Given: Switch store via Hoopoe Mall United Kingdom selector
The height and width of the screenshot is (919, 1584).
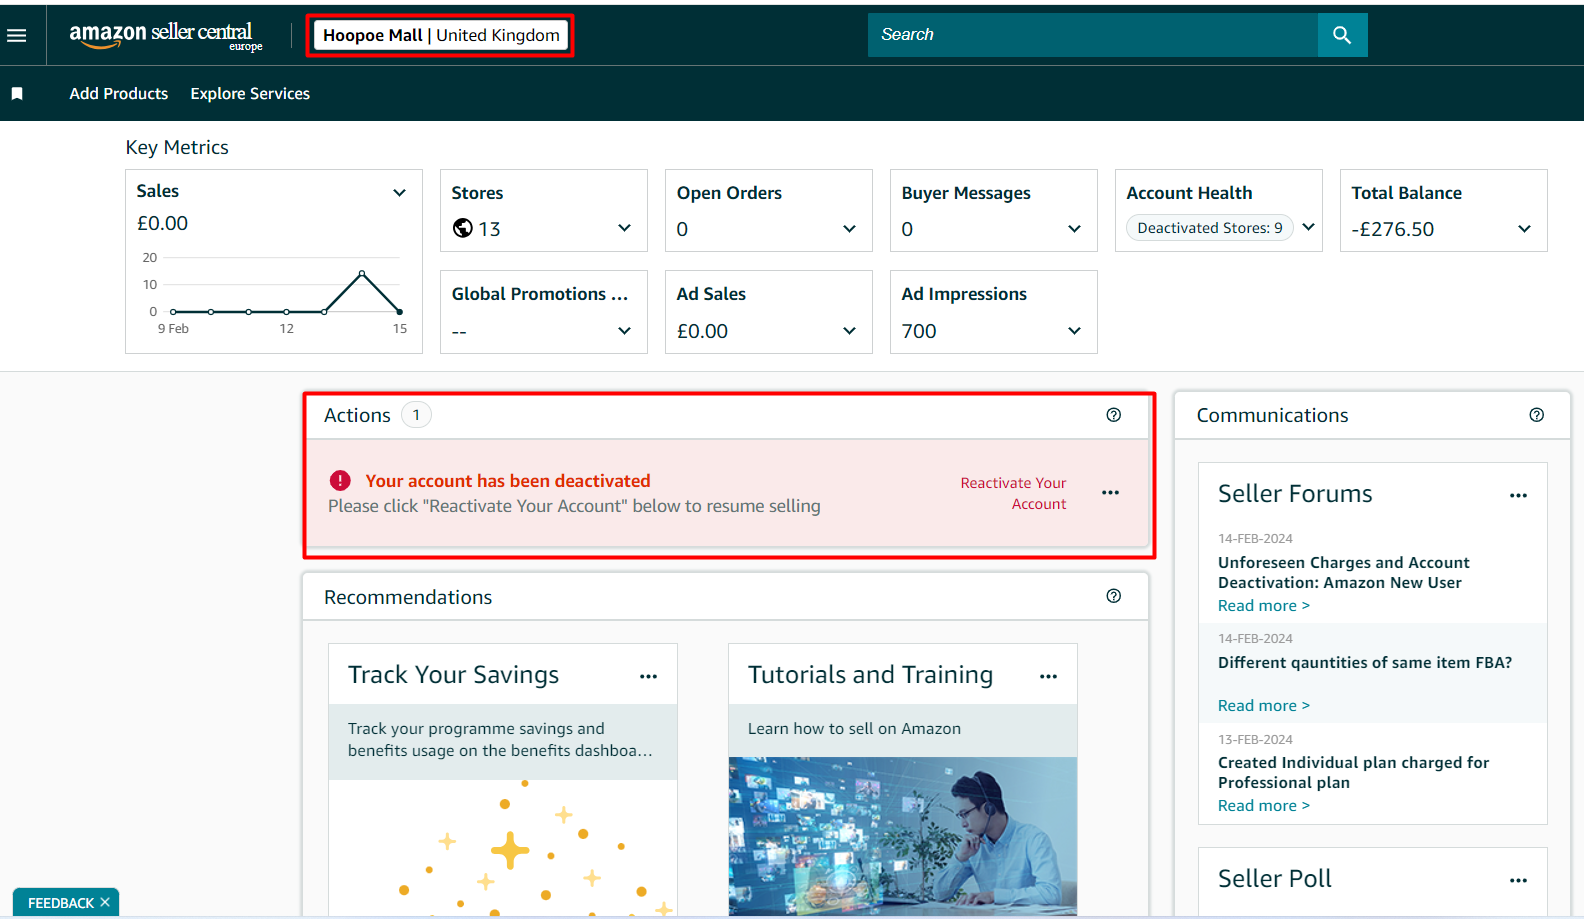Looking at the screenshot, I should pos(441,35).
